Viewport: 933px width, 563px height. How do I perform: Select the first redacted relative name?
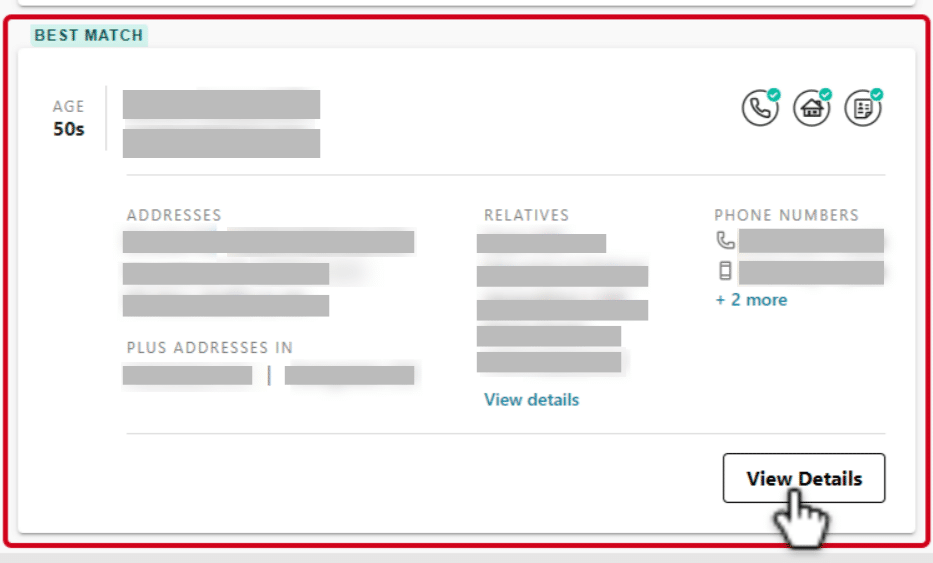541,243
